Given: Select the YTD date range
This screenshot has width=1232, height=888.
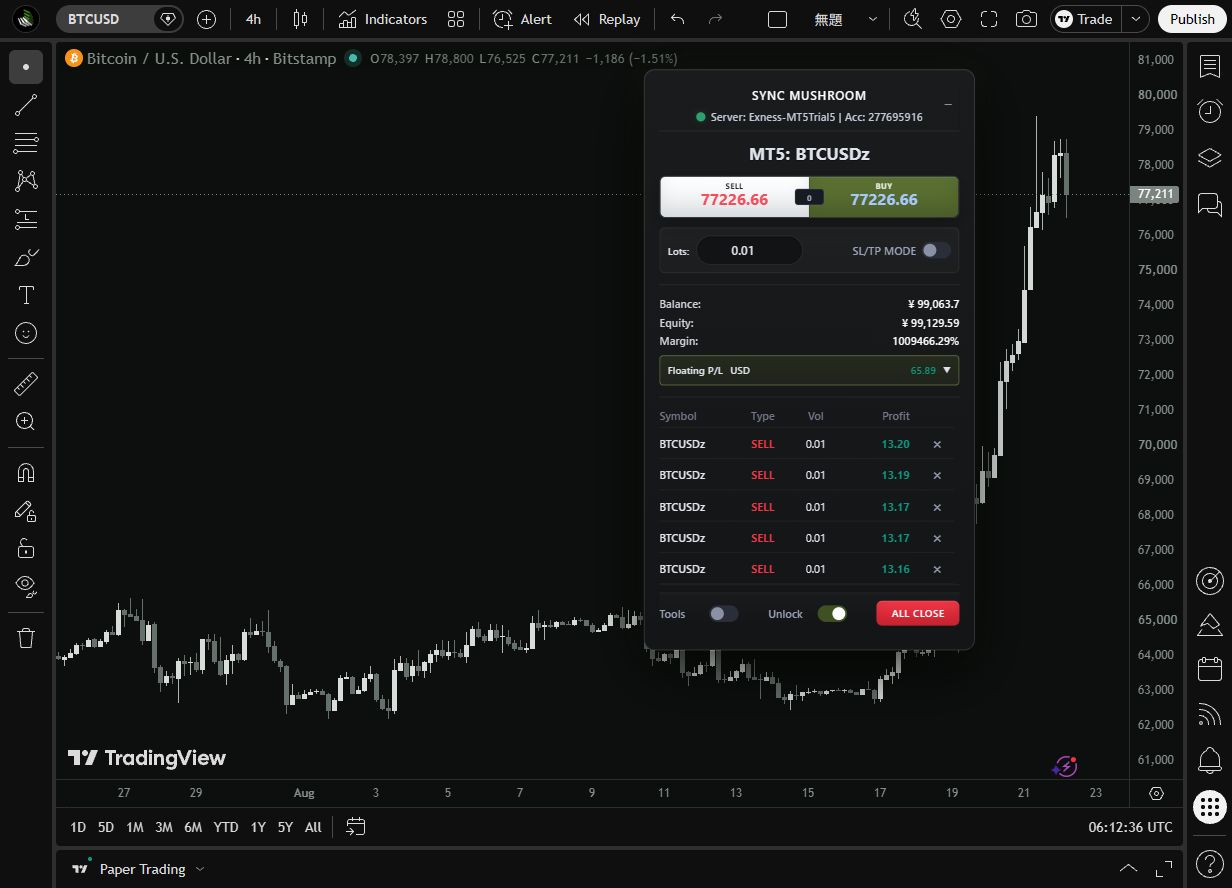Looking at the screenshot, I should [x=226, y=827].
